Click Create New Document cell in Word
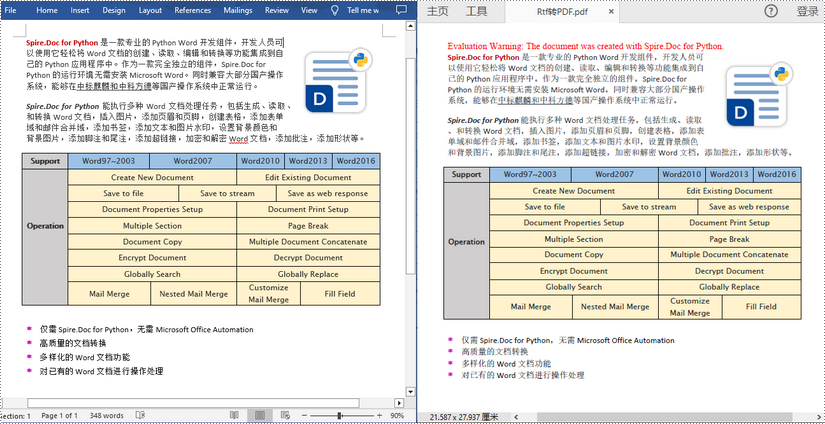The image size is (825, 424). click(152, 177)
